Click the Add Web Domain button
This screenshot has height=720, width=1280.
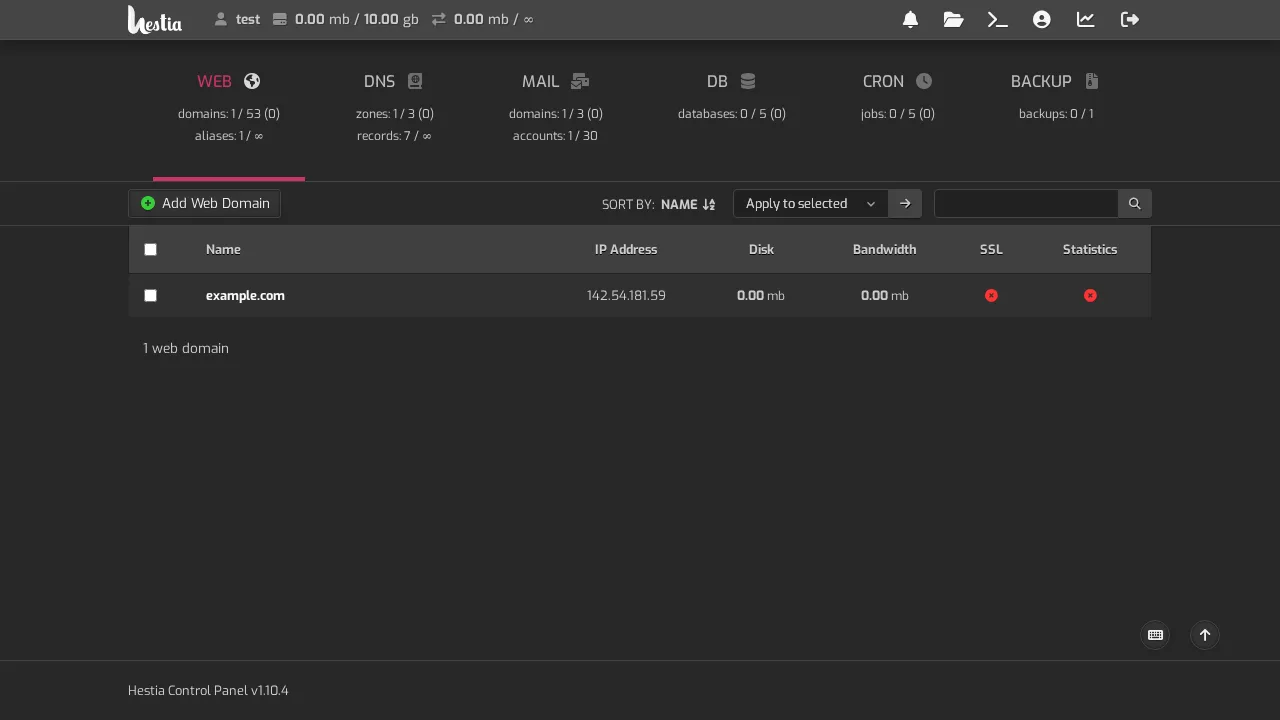click(205, 204)
